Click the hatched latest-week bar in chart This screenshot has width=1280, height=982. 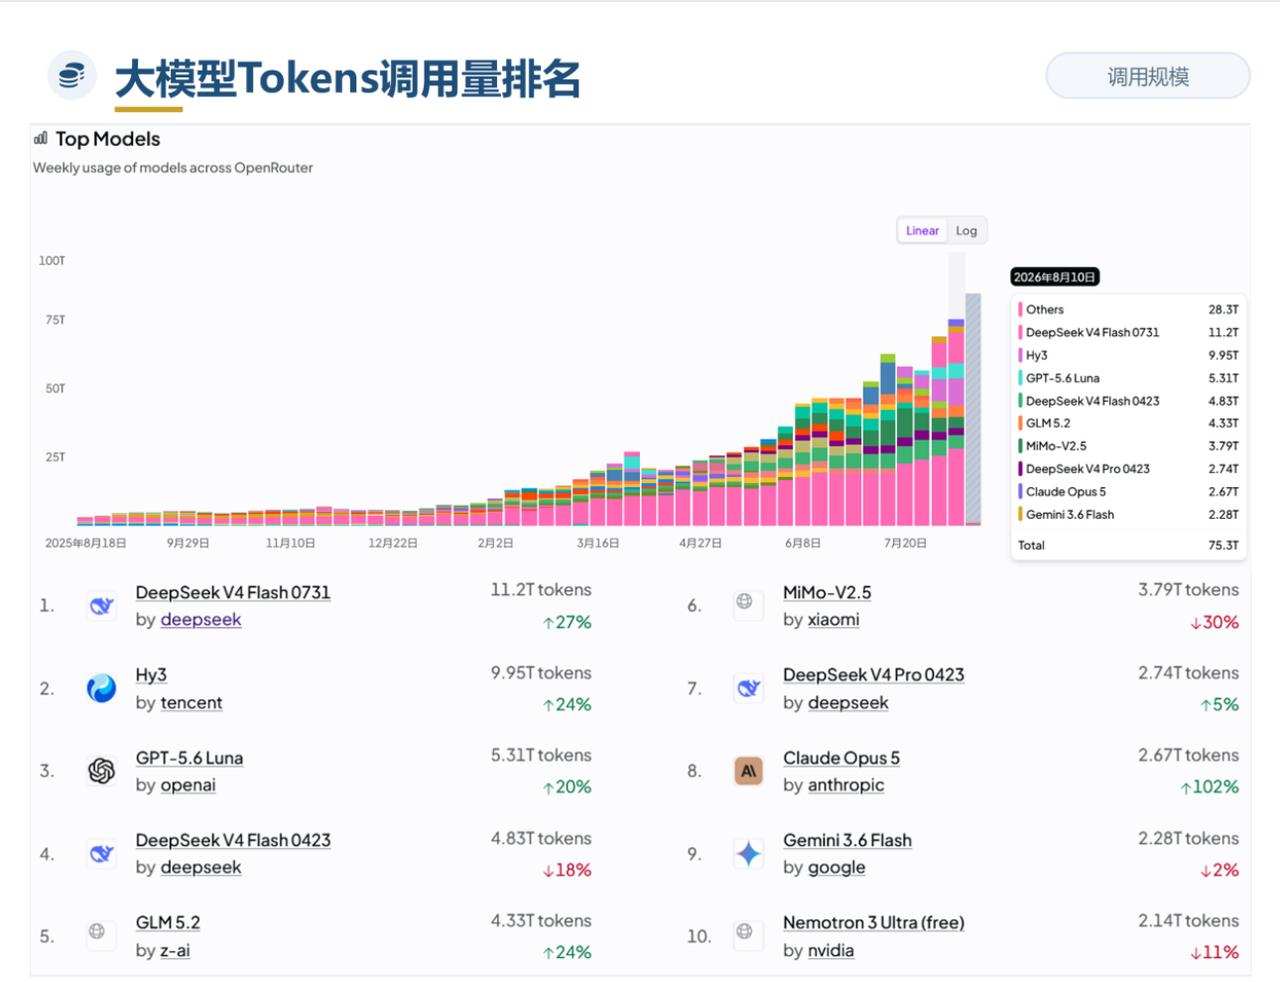(x=973, y=409)
